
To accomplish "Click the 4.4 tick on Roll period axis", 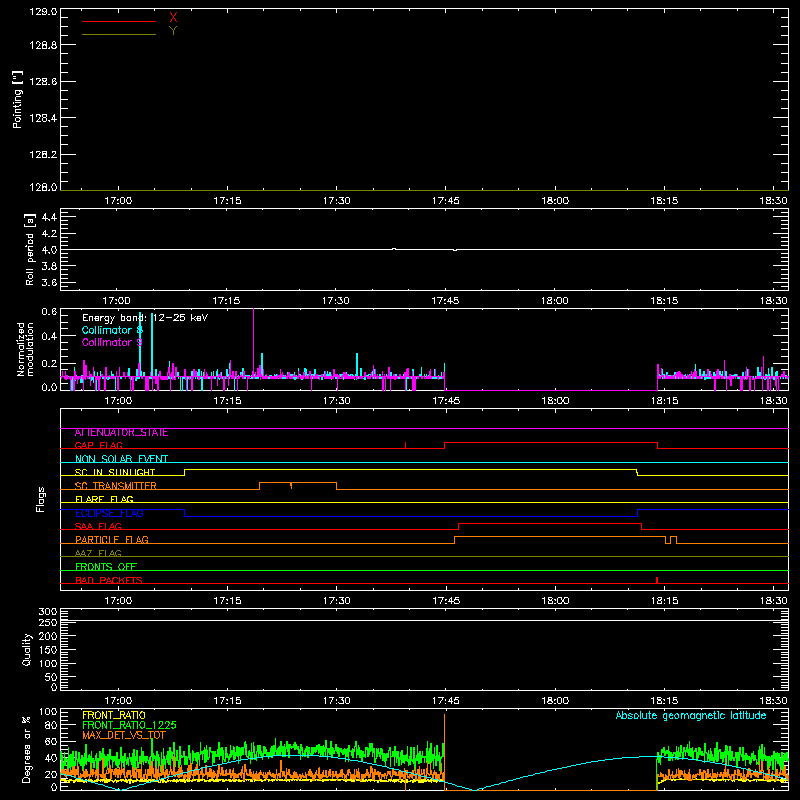I will (49, 217).
